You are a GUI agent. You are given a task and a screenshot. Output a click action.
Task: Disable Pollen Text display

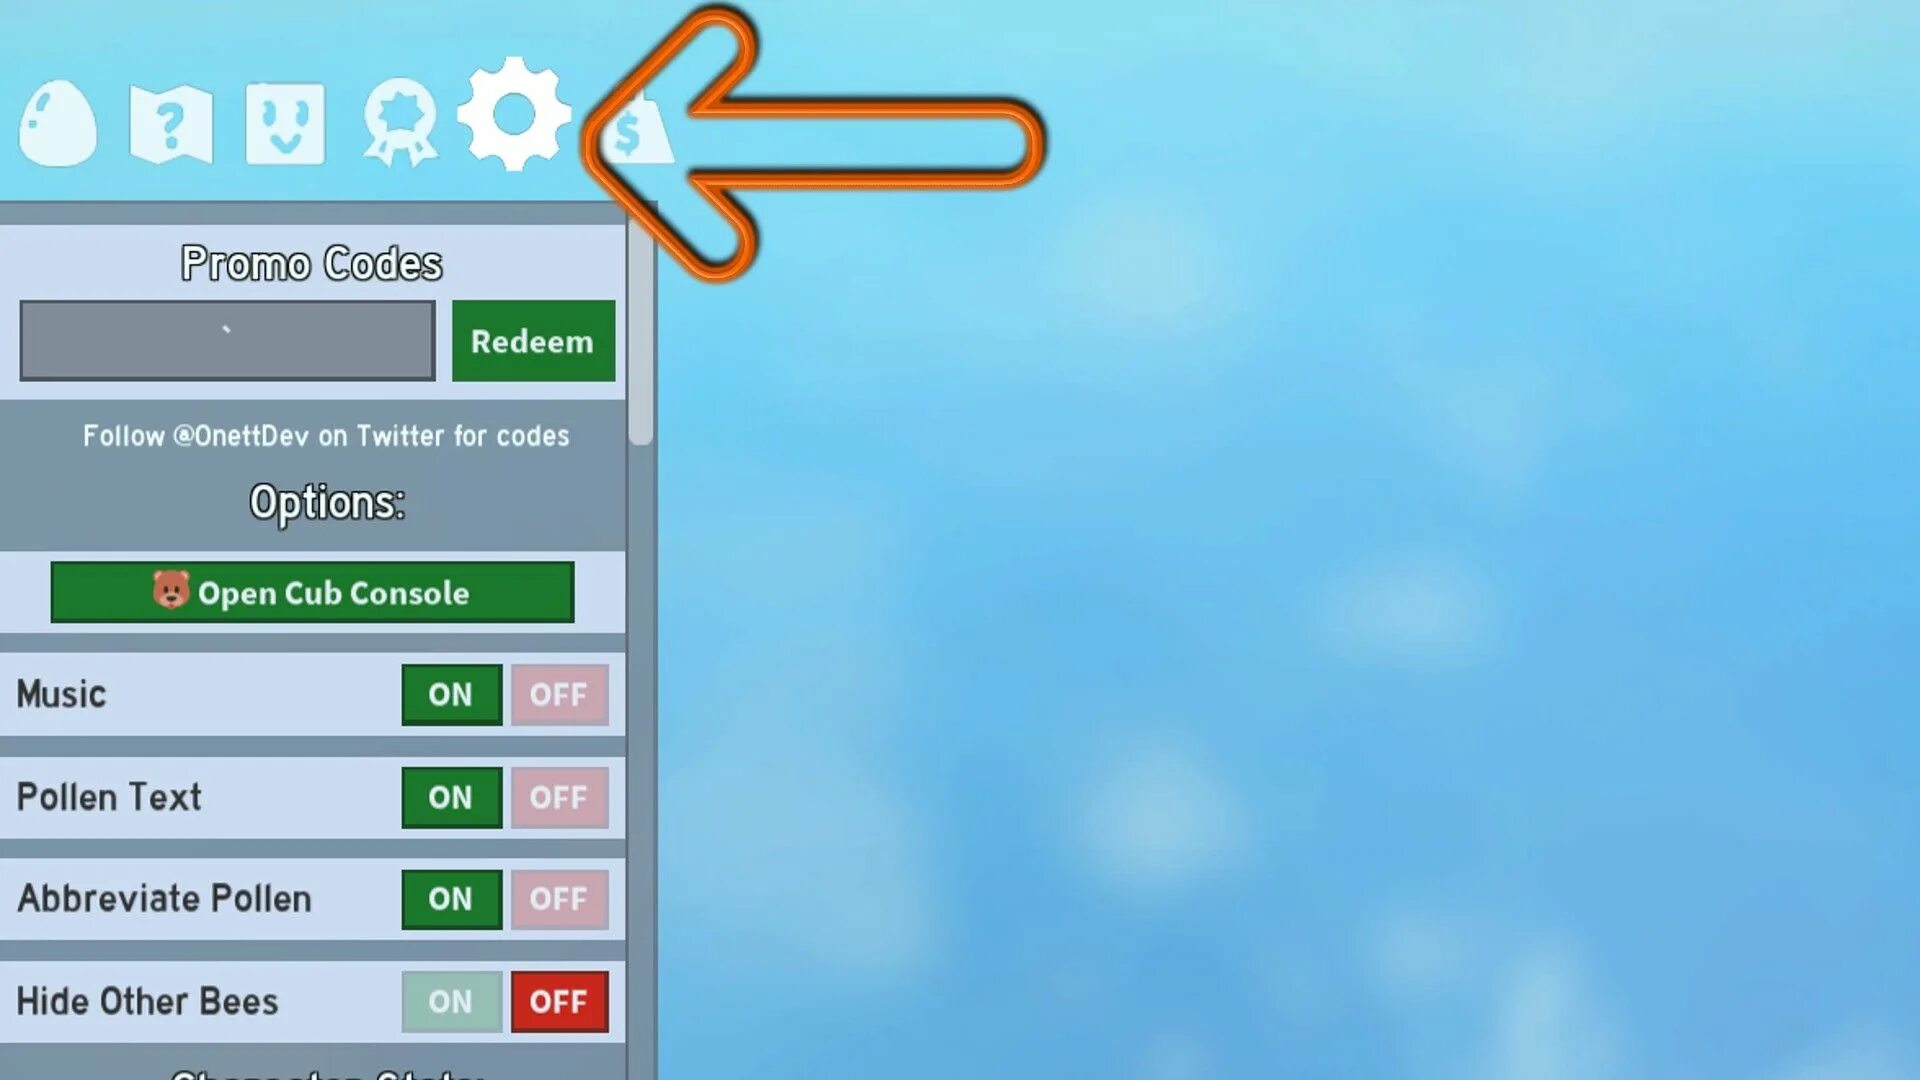tap(558, 798)
